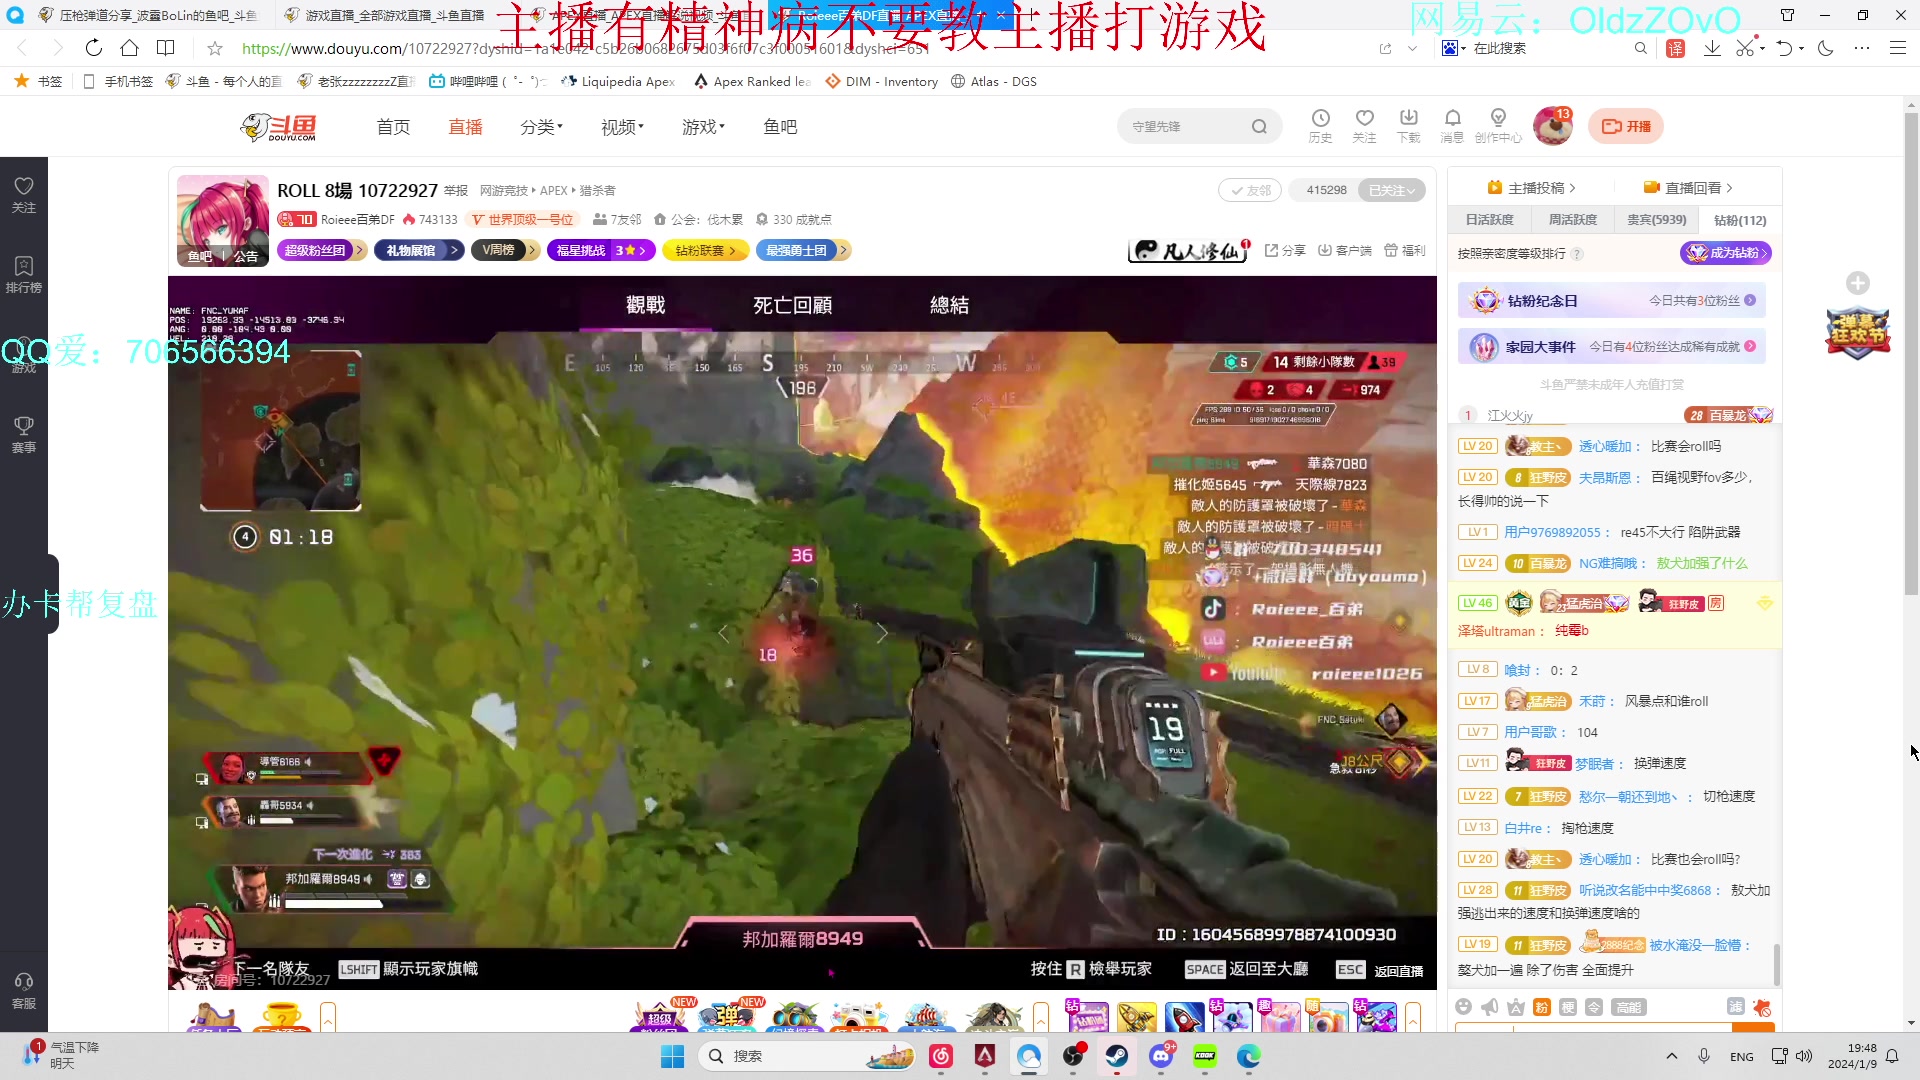The image size is (1920, 1080).
Task: Open 福星挑战 lucky star challenge
Action: 601,250
